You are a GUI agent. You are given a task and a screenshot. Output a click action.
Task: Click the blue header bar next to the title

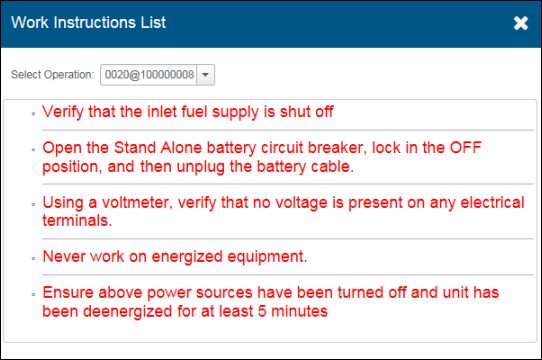pyautogui.click(x=339, y=23)
